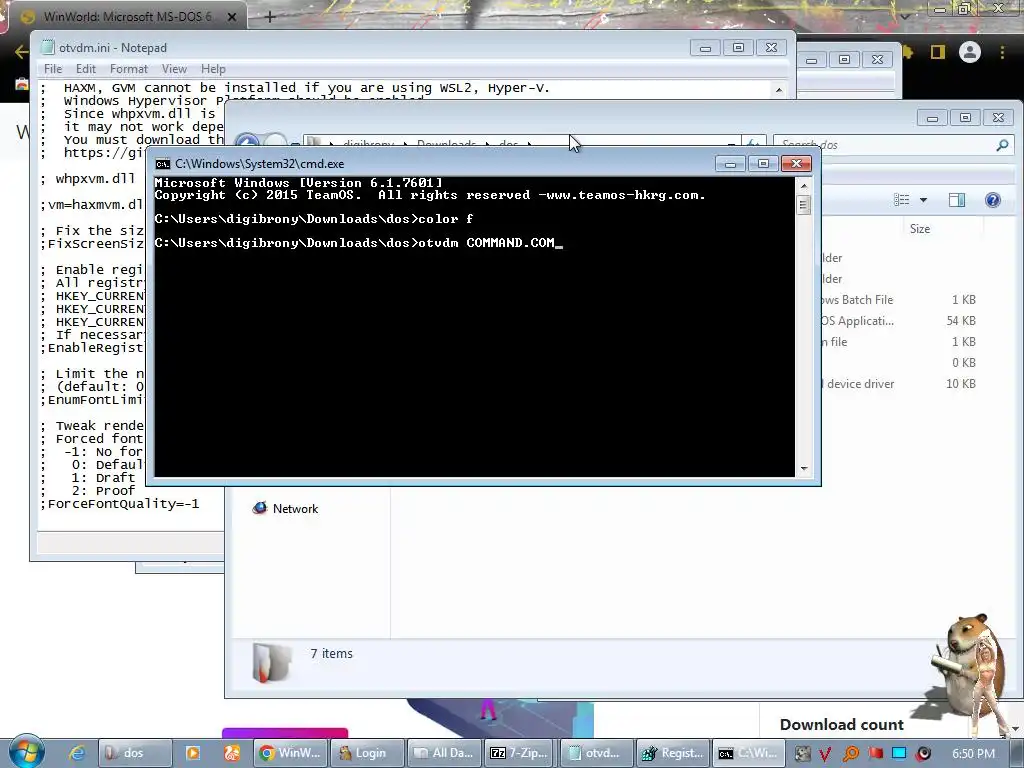
Task: Click the red V tray icon
Action: (x=825, y=754)
